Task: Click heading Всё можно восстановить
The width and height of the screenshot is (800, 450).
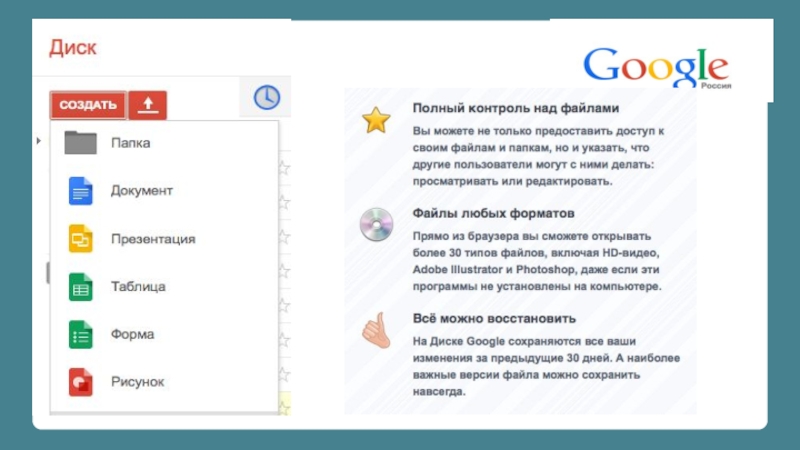Action: coord(494,318)
